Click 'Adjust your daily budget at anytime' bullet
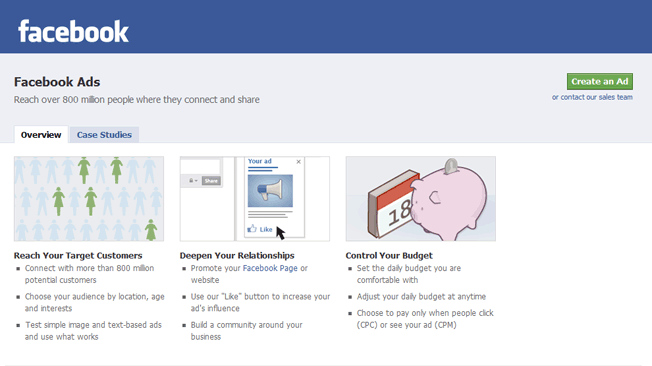The height and width of the screenshot is (366, 652). coord(421,297)
